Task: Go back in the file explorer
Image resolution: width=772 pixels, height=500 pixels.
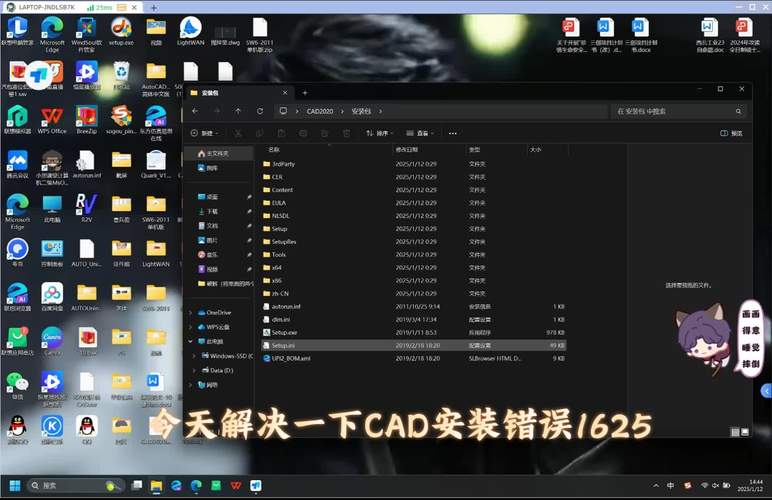Action: coord(195,111)
